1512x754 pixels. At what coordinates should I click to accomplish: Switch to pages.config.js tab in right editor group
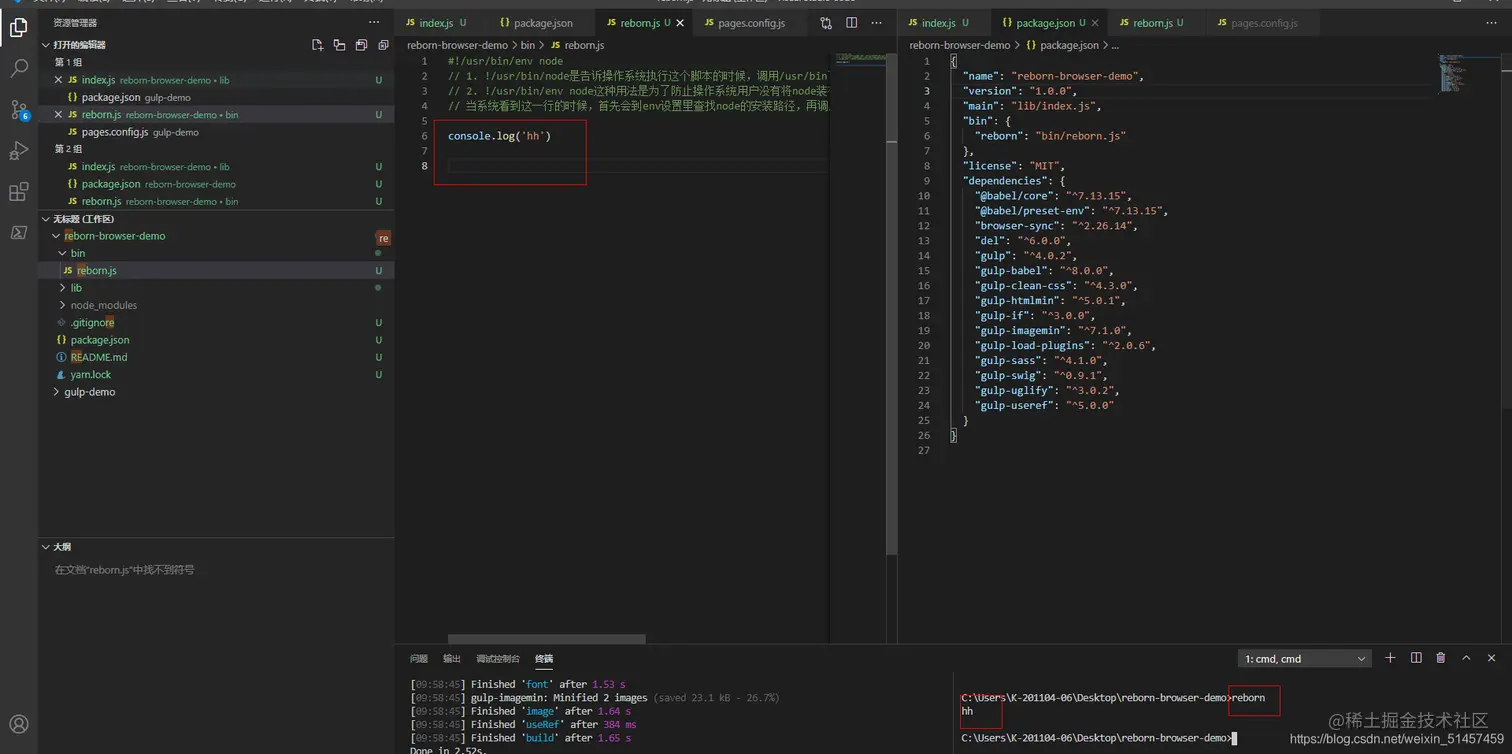[1264, 23]
